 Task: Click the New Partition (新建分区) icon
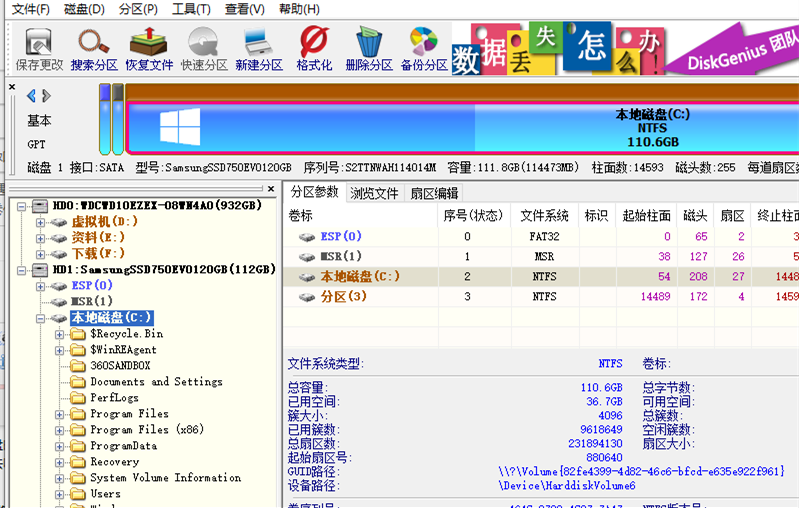tap(258, 49)
